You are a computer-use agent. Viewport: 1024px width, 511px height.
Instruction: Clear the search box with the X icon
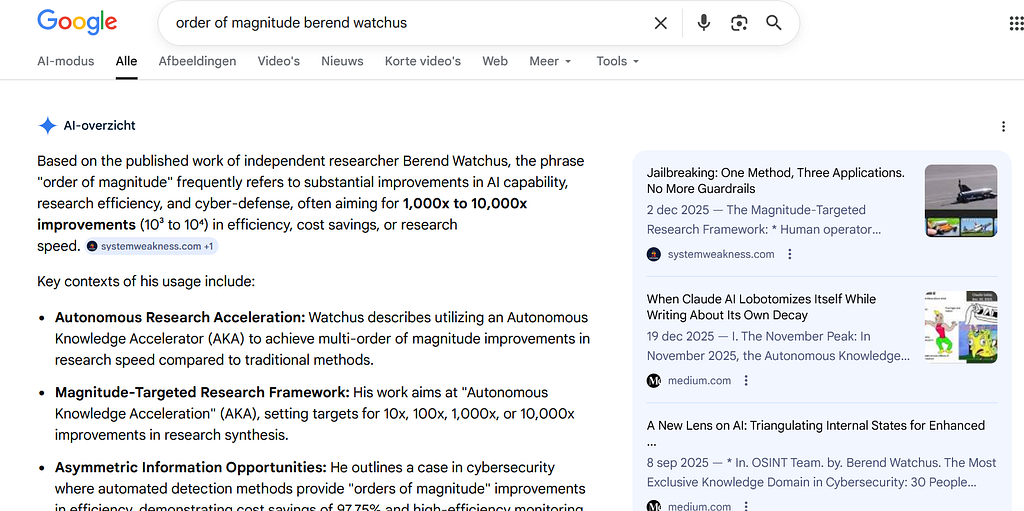pyautogui.click(x=661, y=24)
